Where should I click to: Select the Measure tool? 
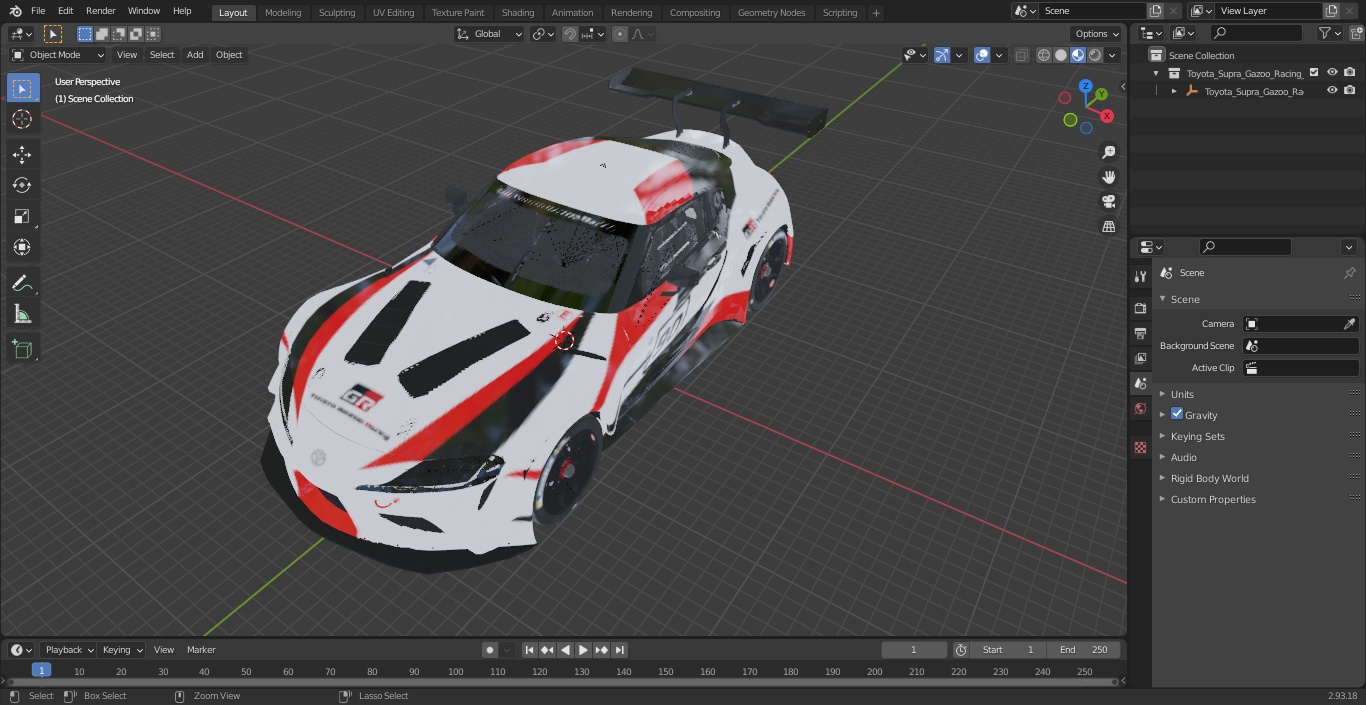click(x=22, y=314)
